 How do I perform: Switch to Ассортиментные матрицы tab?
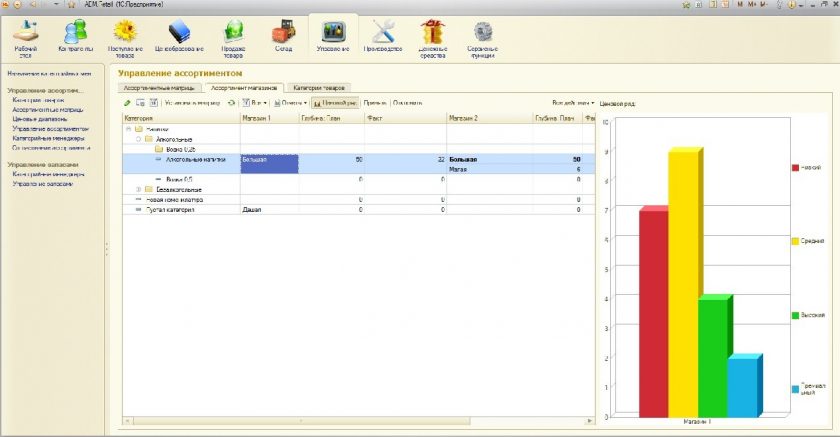tap(159, 88)
